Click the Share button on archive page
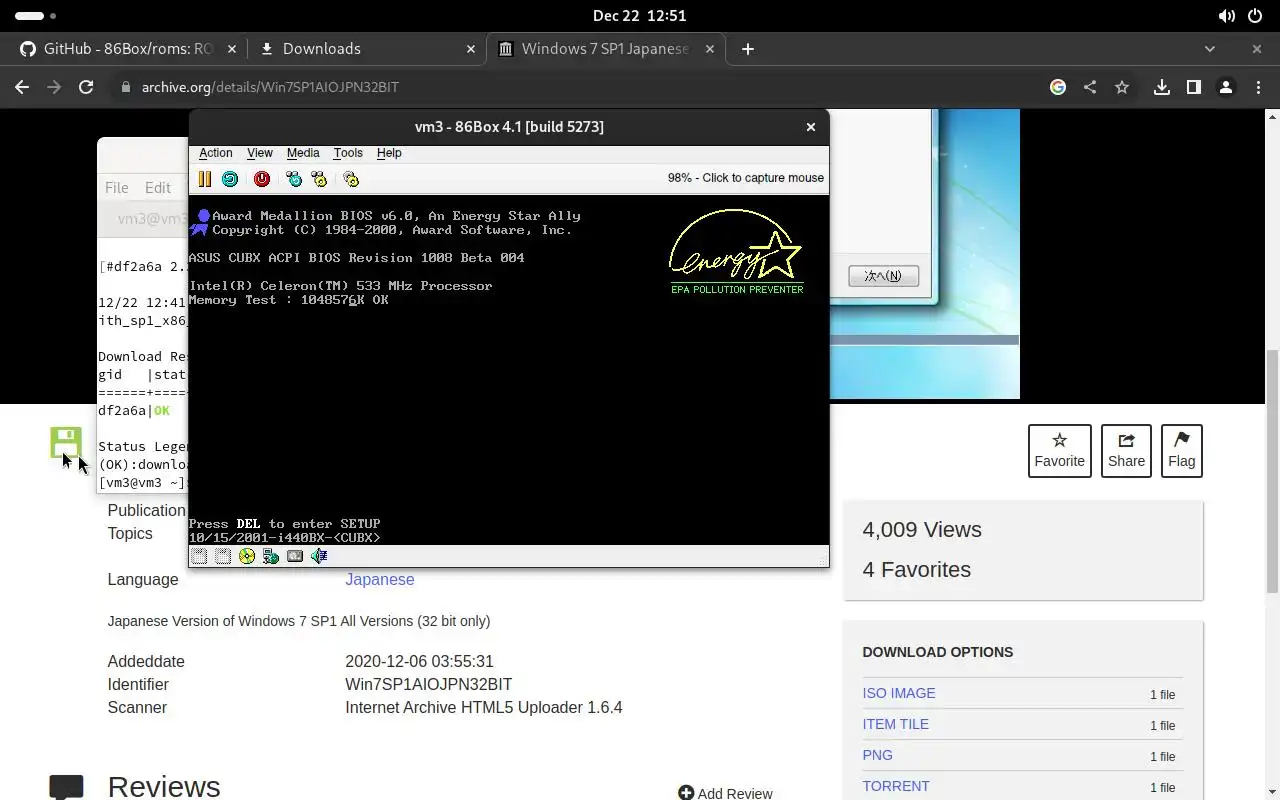The width and height of the screenshot is (1280, 800). (1126, 450)
